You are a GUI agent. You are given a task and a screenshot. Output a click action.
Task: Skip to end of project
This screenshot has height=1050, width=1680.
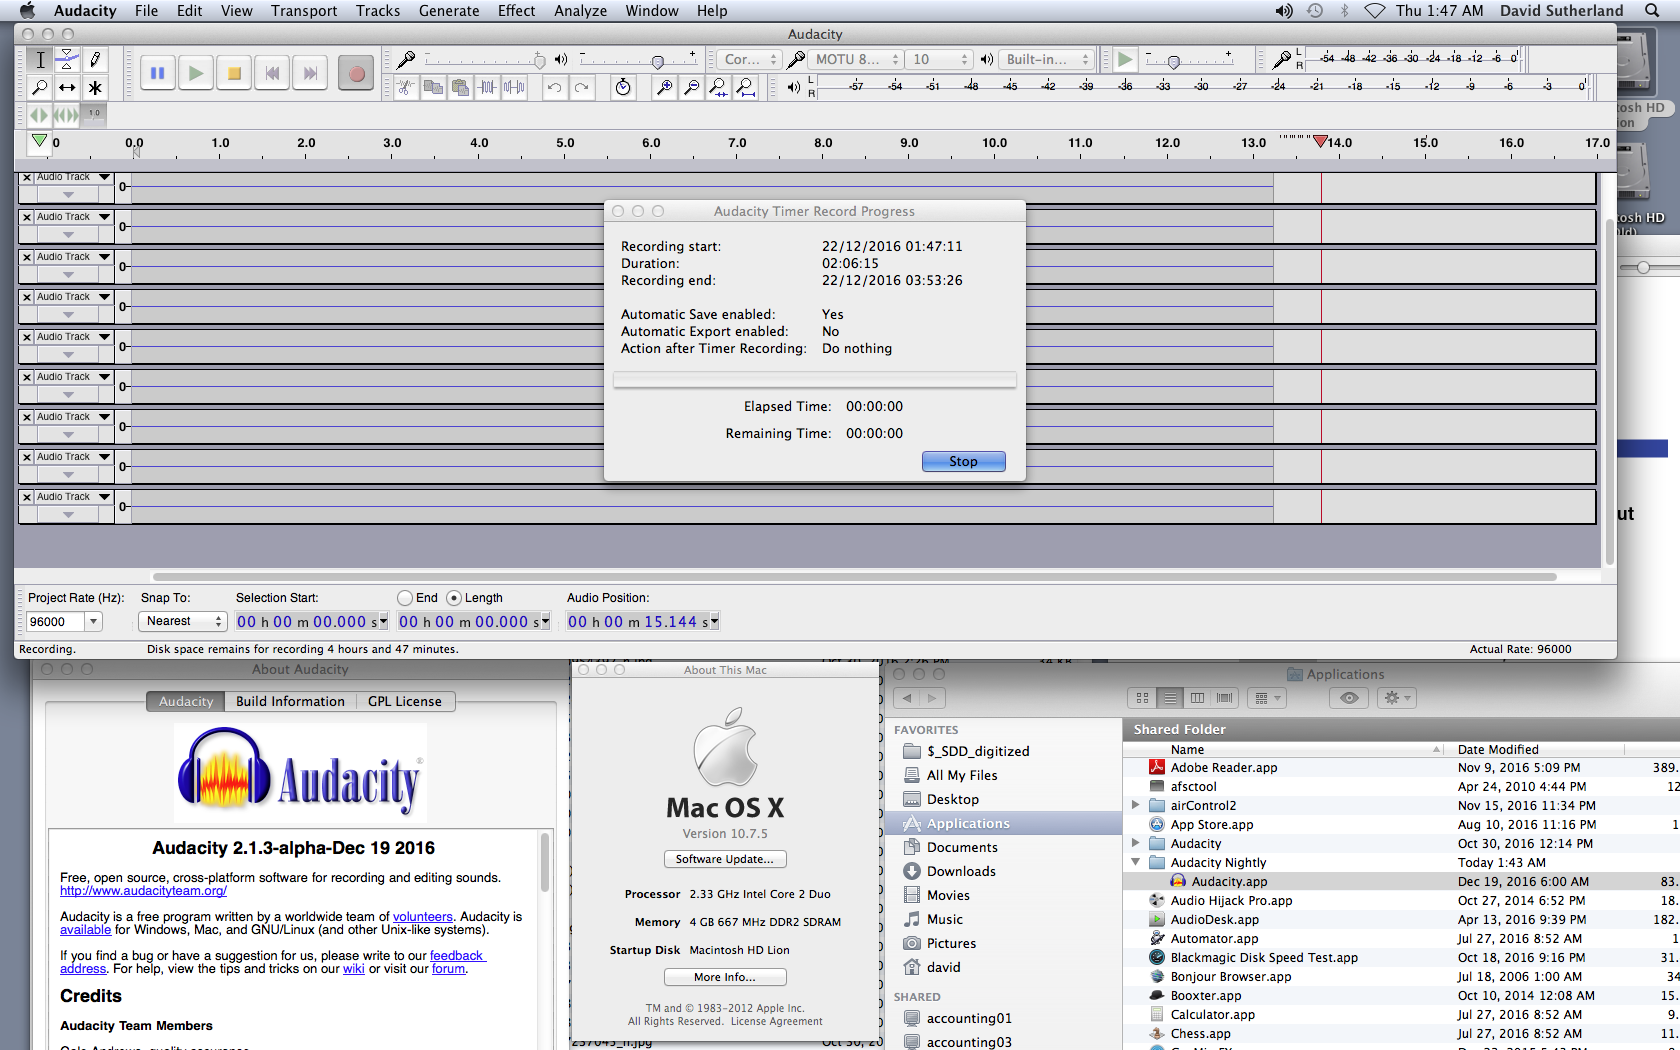(x=310, y=73)
